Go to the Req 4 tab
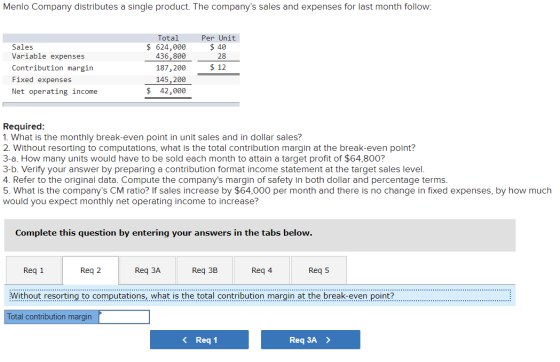Image resolution: width=560 pixels, height=362 pixels. pos(262,270)
